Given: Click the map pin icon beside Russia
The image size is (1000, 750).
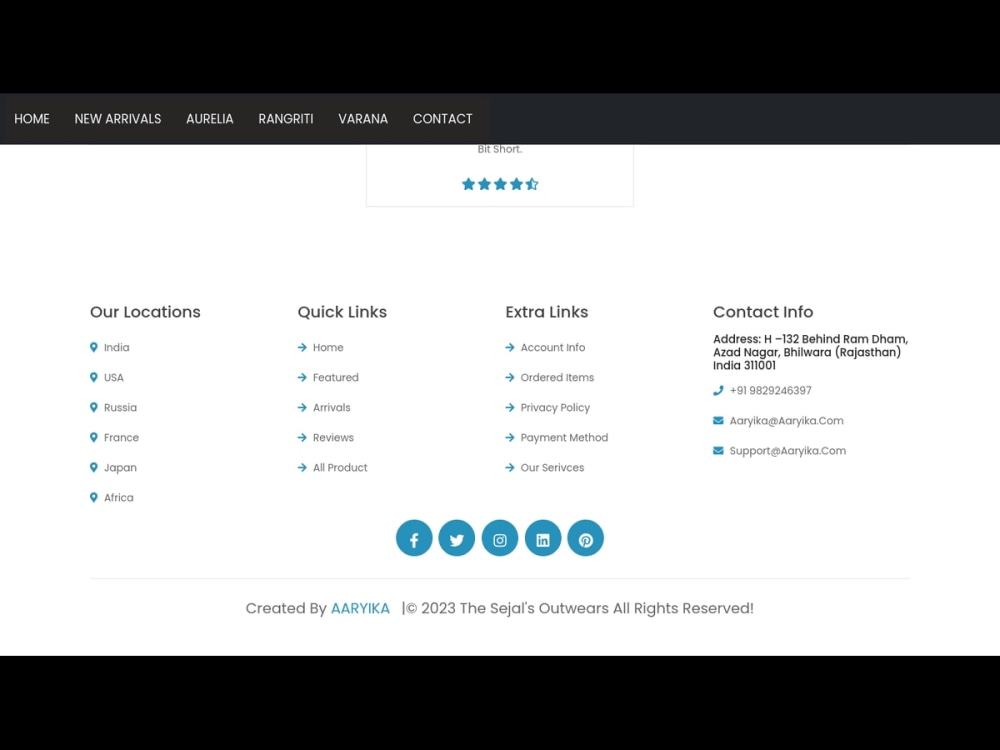Looking at the screenshot, I should coord(94,408).
